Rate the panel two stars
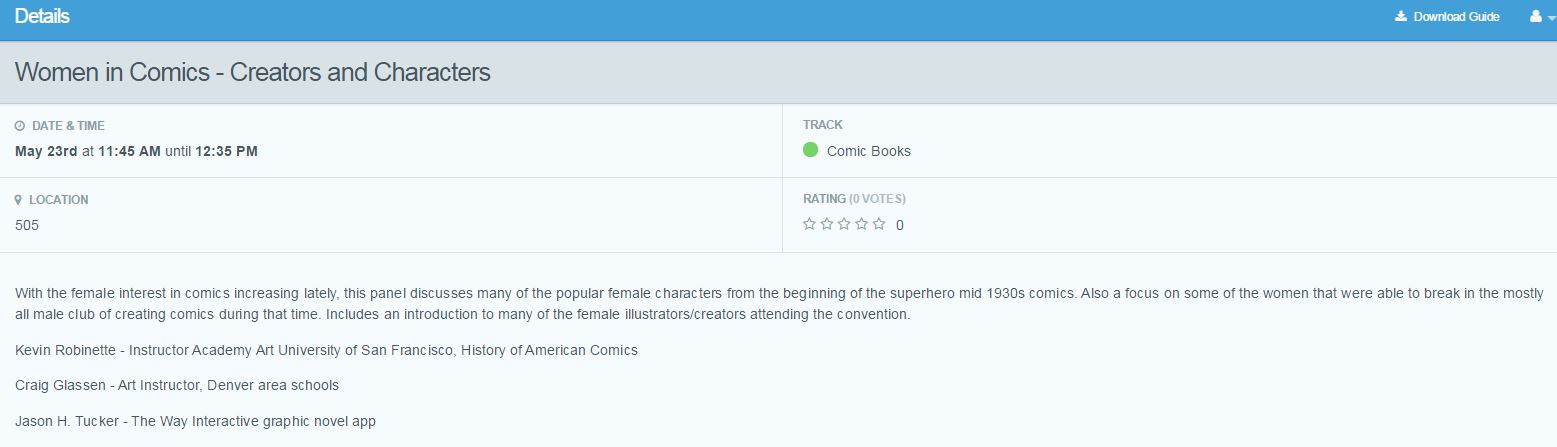 (x=827, y=224)
